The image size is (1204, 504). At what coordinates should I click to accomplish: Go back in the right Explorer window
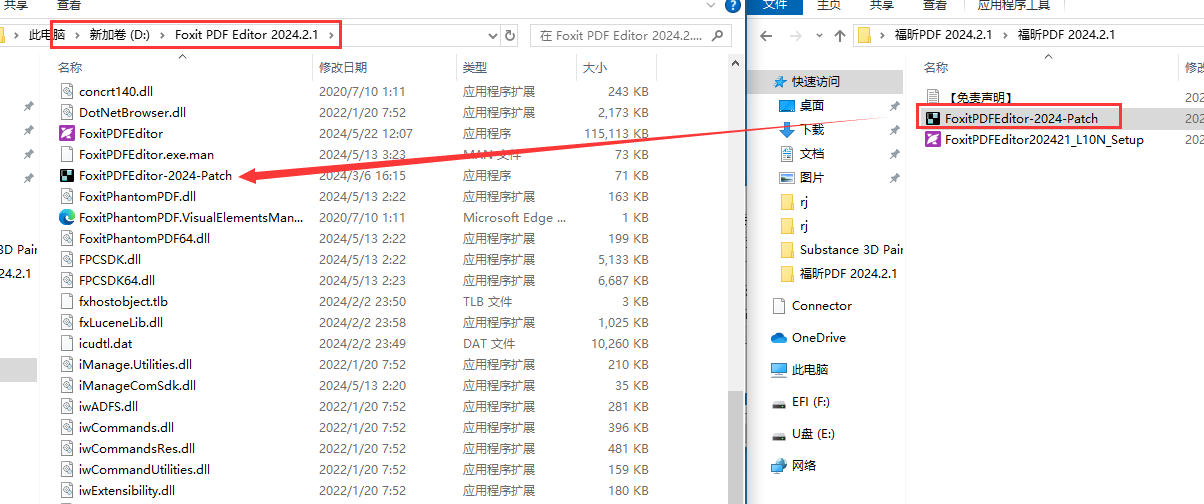(x=766, y=35)
